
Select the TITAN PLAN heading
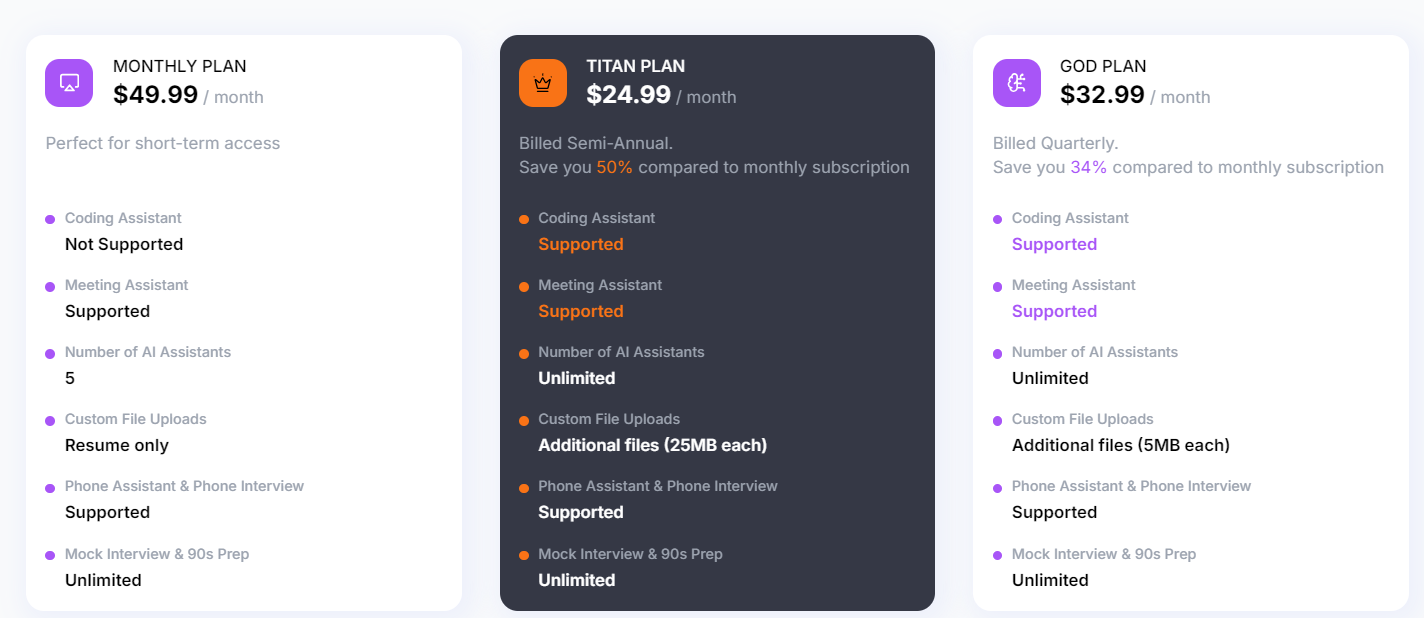tap(636, 66)
